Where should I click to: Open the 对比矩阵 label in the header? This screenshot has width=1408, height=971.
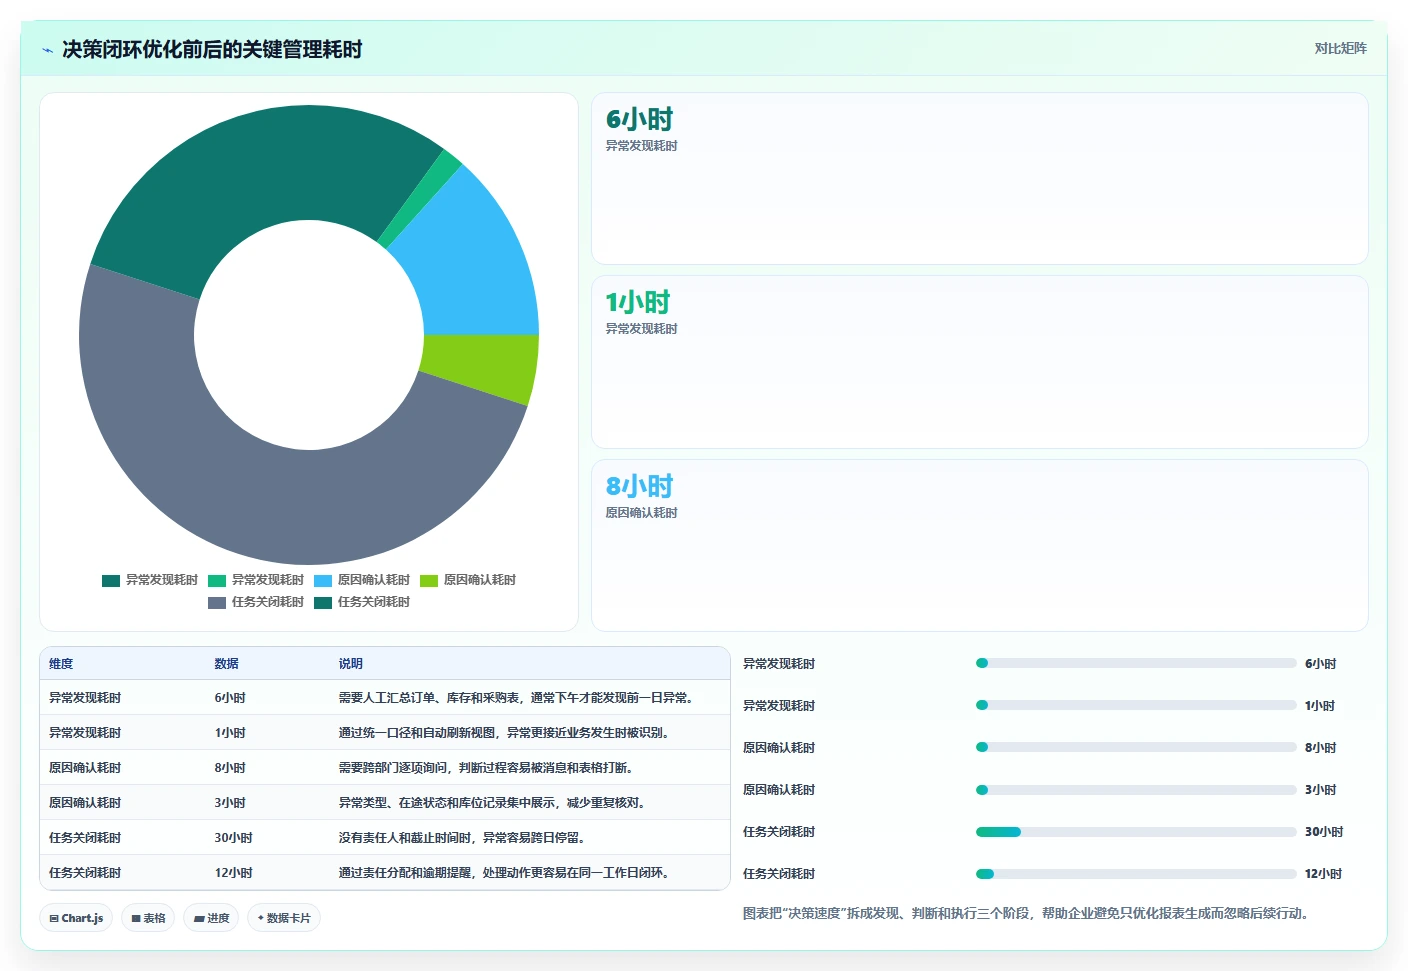point(1340,48)
